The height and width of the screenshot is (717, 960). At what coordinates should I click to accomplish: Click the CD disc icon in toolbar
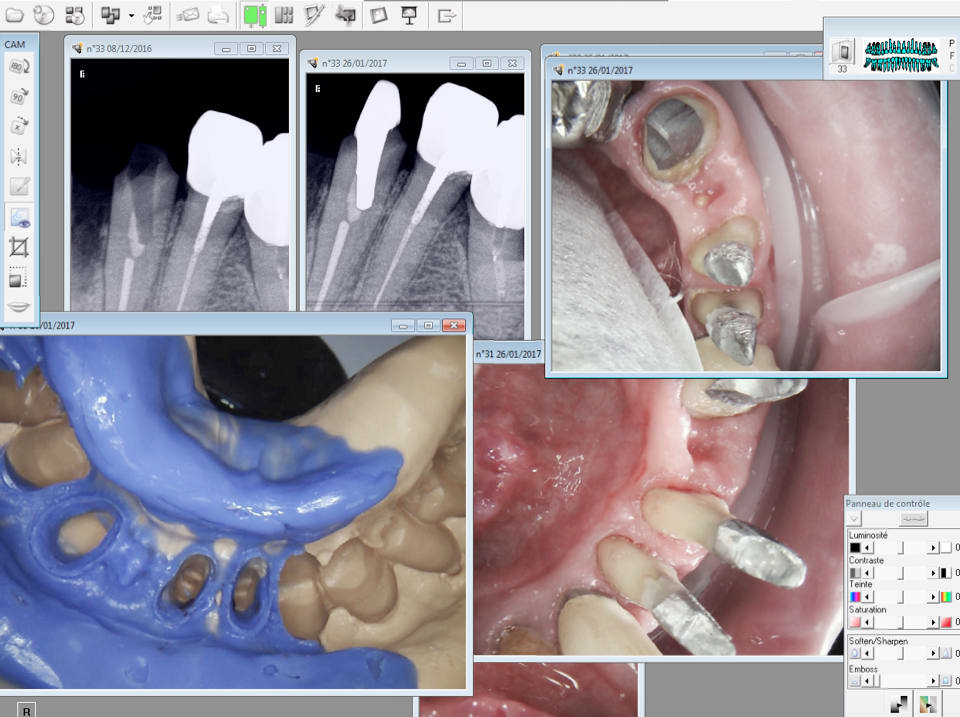point(43,15)
